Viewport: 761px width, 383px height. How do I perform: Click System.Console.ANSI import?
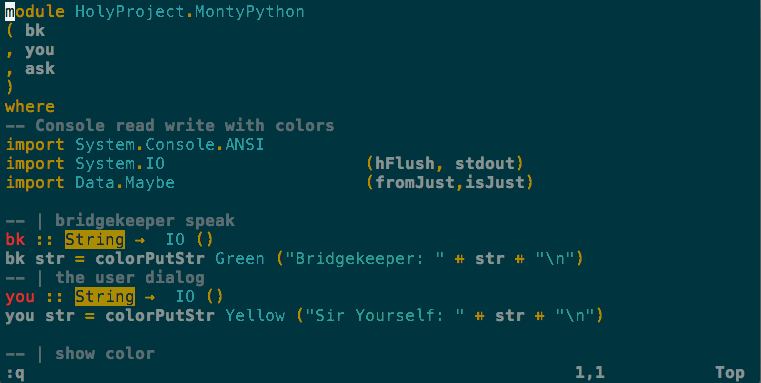pyautogui.click(x=169, y=145)
